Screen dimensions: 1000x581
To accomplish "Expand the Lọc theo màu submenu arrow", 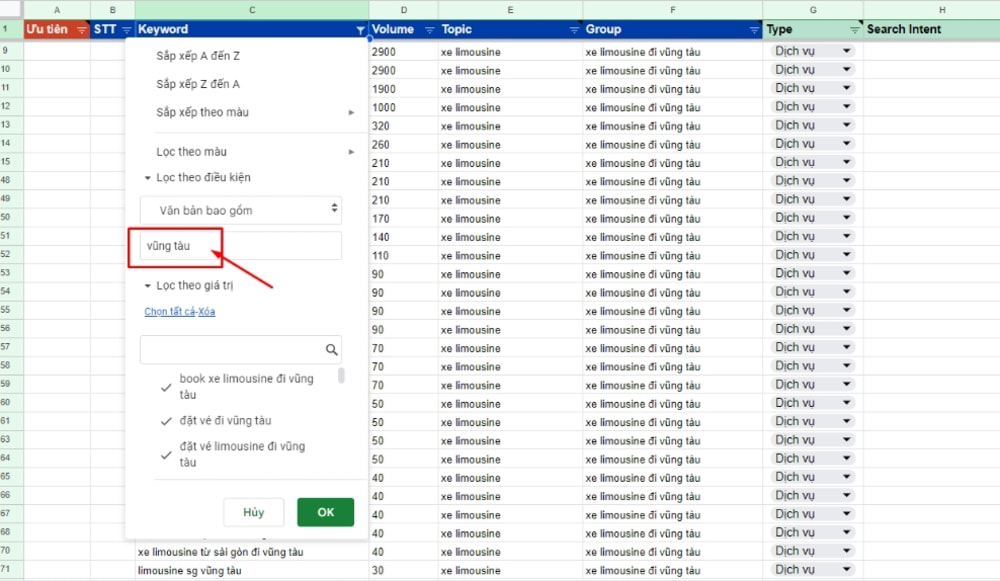I will pos(351,152).
